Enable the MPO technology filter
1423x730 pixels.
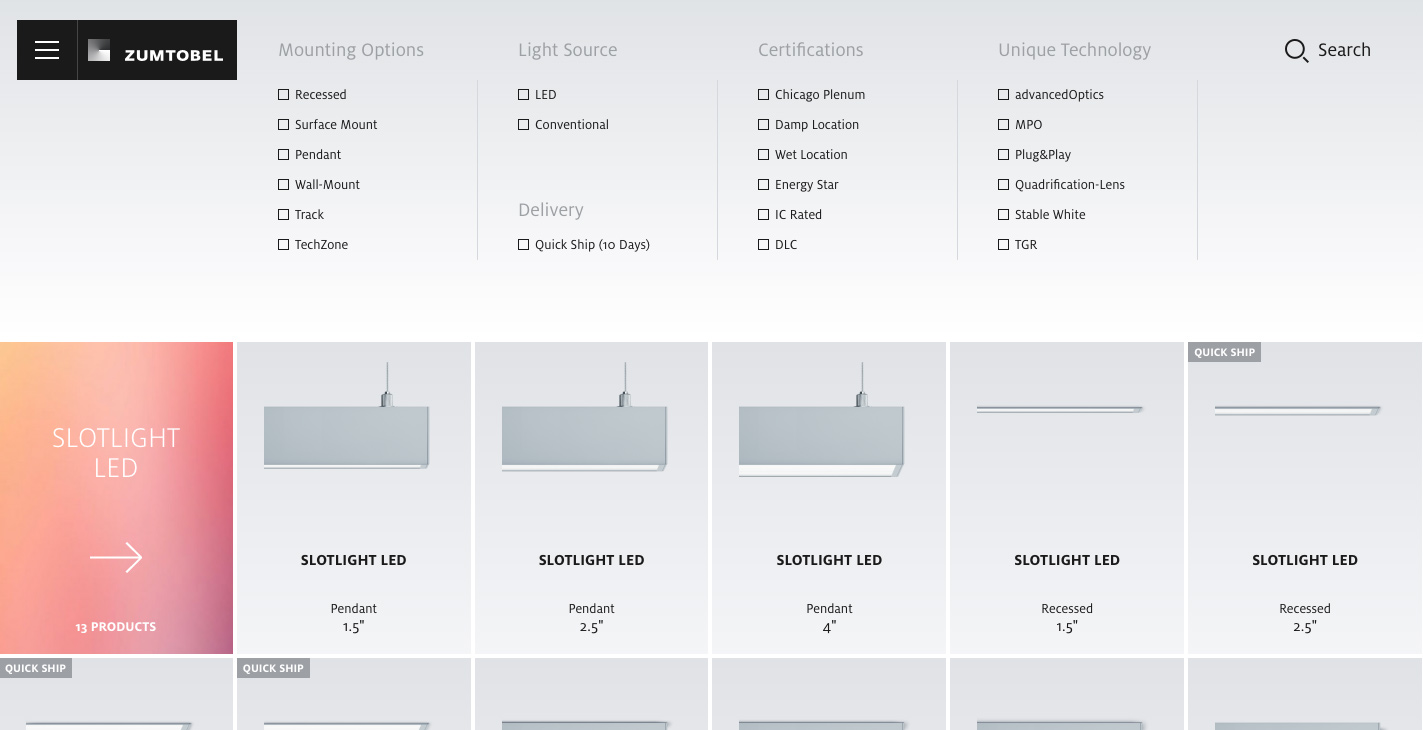(x=1004, y=125)
